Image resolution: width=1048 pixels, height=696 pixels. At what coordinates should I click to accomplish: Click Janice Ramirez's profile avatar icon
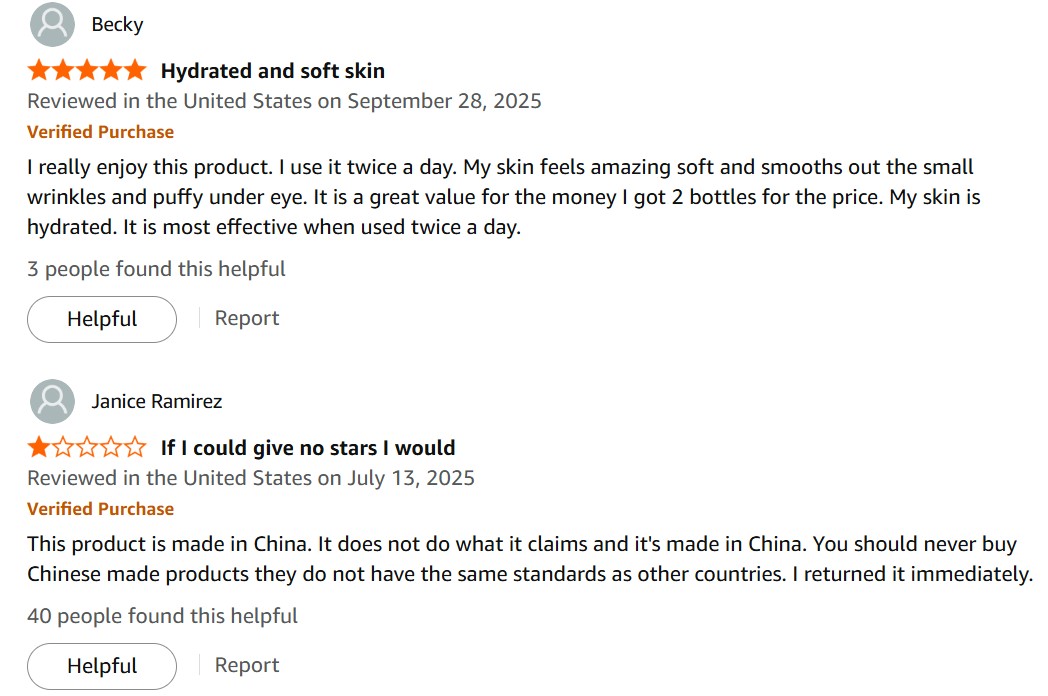coord(52,401)
